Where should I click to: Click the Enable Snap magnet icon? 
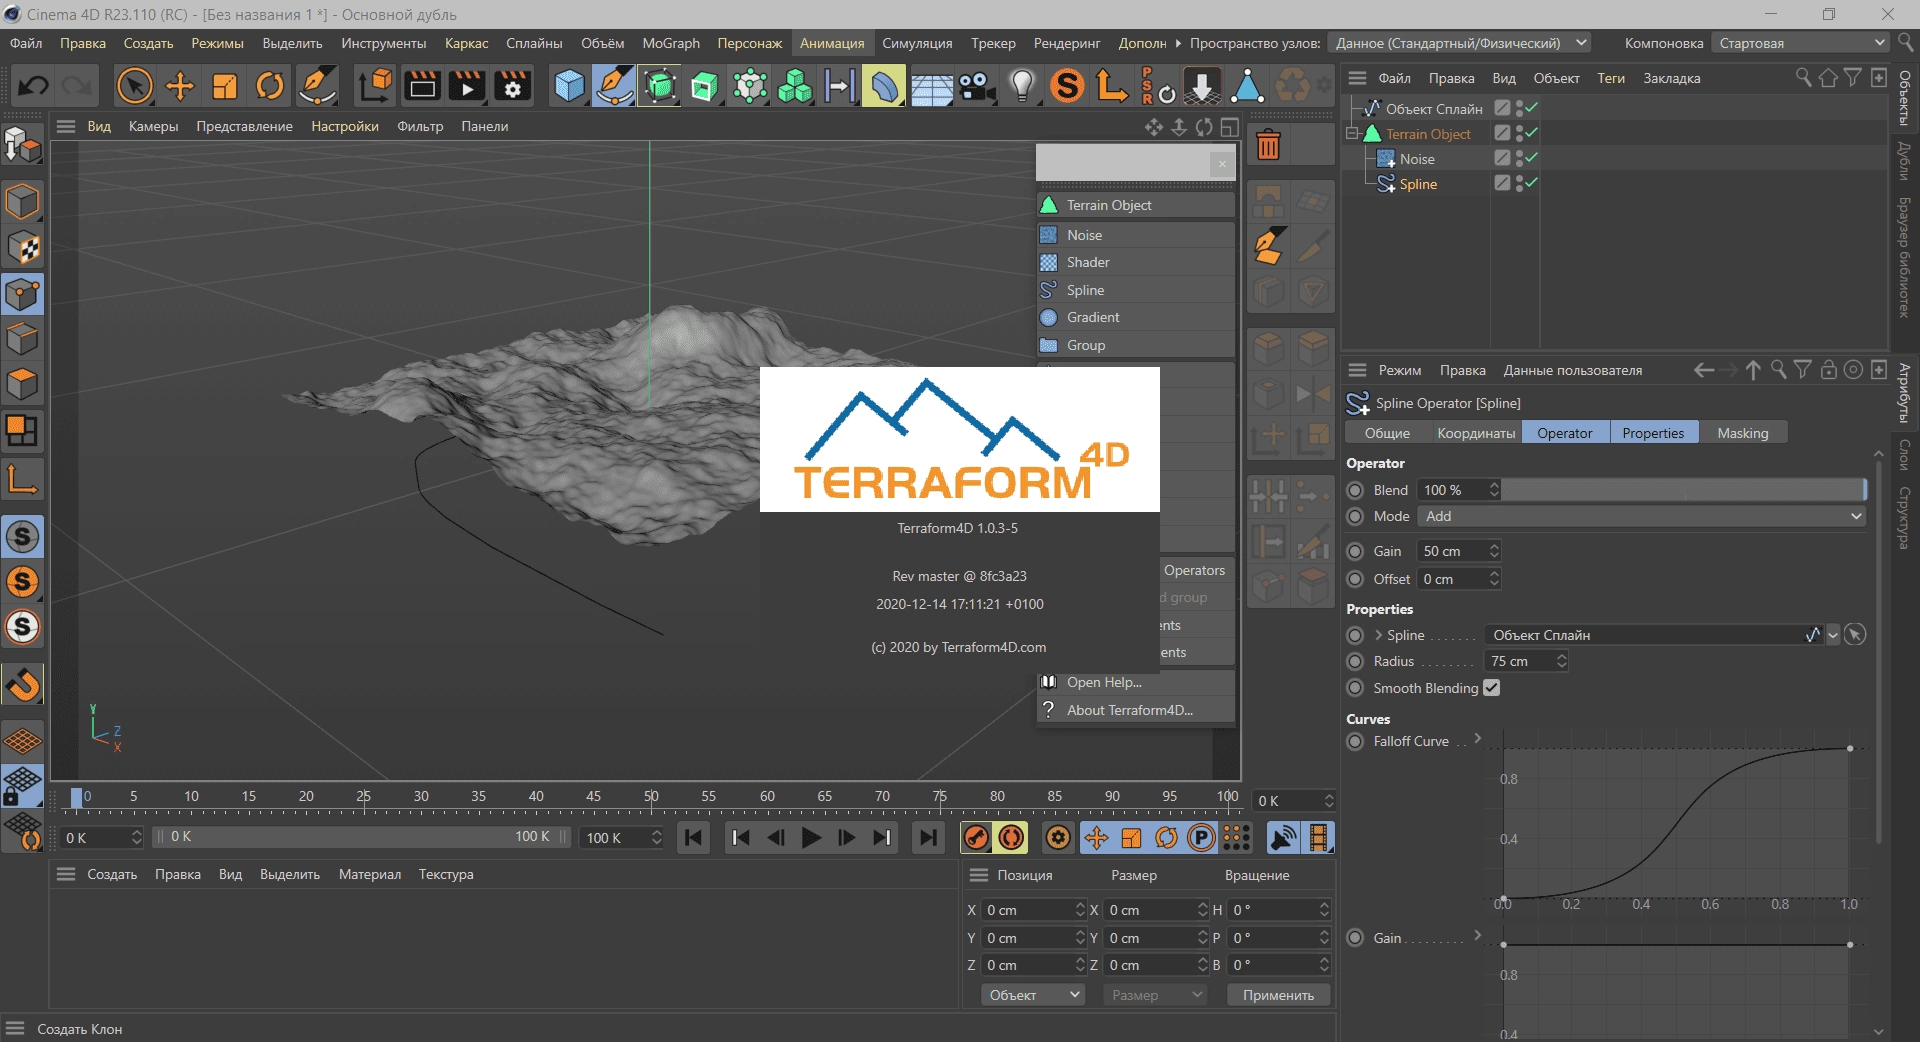(x=23, y=685)
